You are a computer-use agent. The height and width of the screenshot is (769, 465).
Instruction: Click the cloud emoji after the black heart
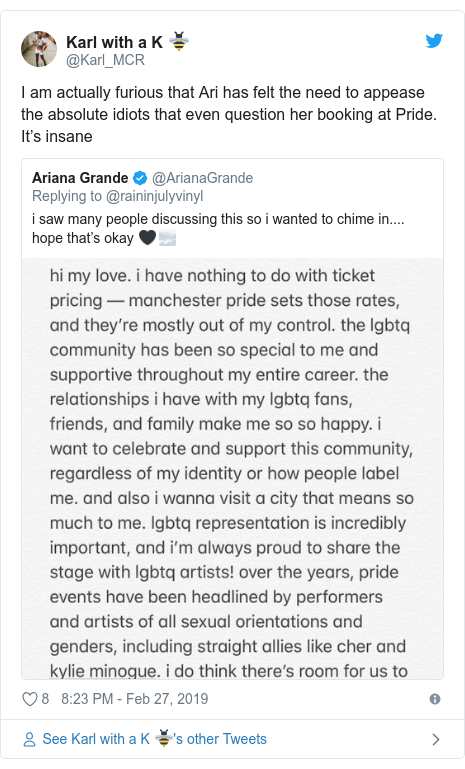167,238
